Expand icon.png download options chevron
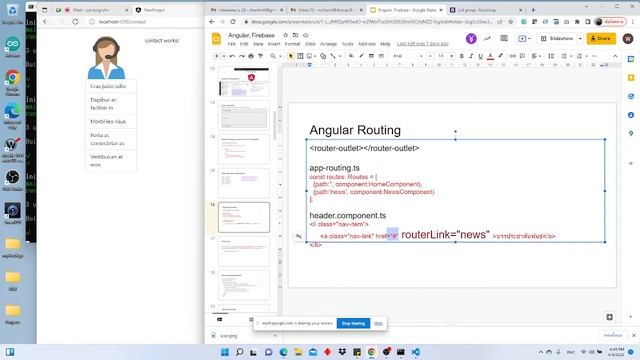 tap(275, 336)
